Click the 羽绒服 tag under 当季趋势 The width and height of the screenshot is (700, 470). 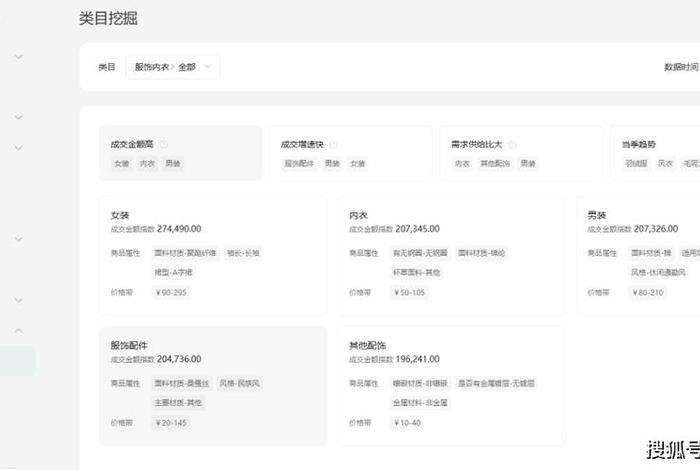pos(636,164)
